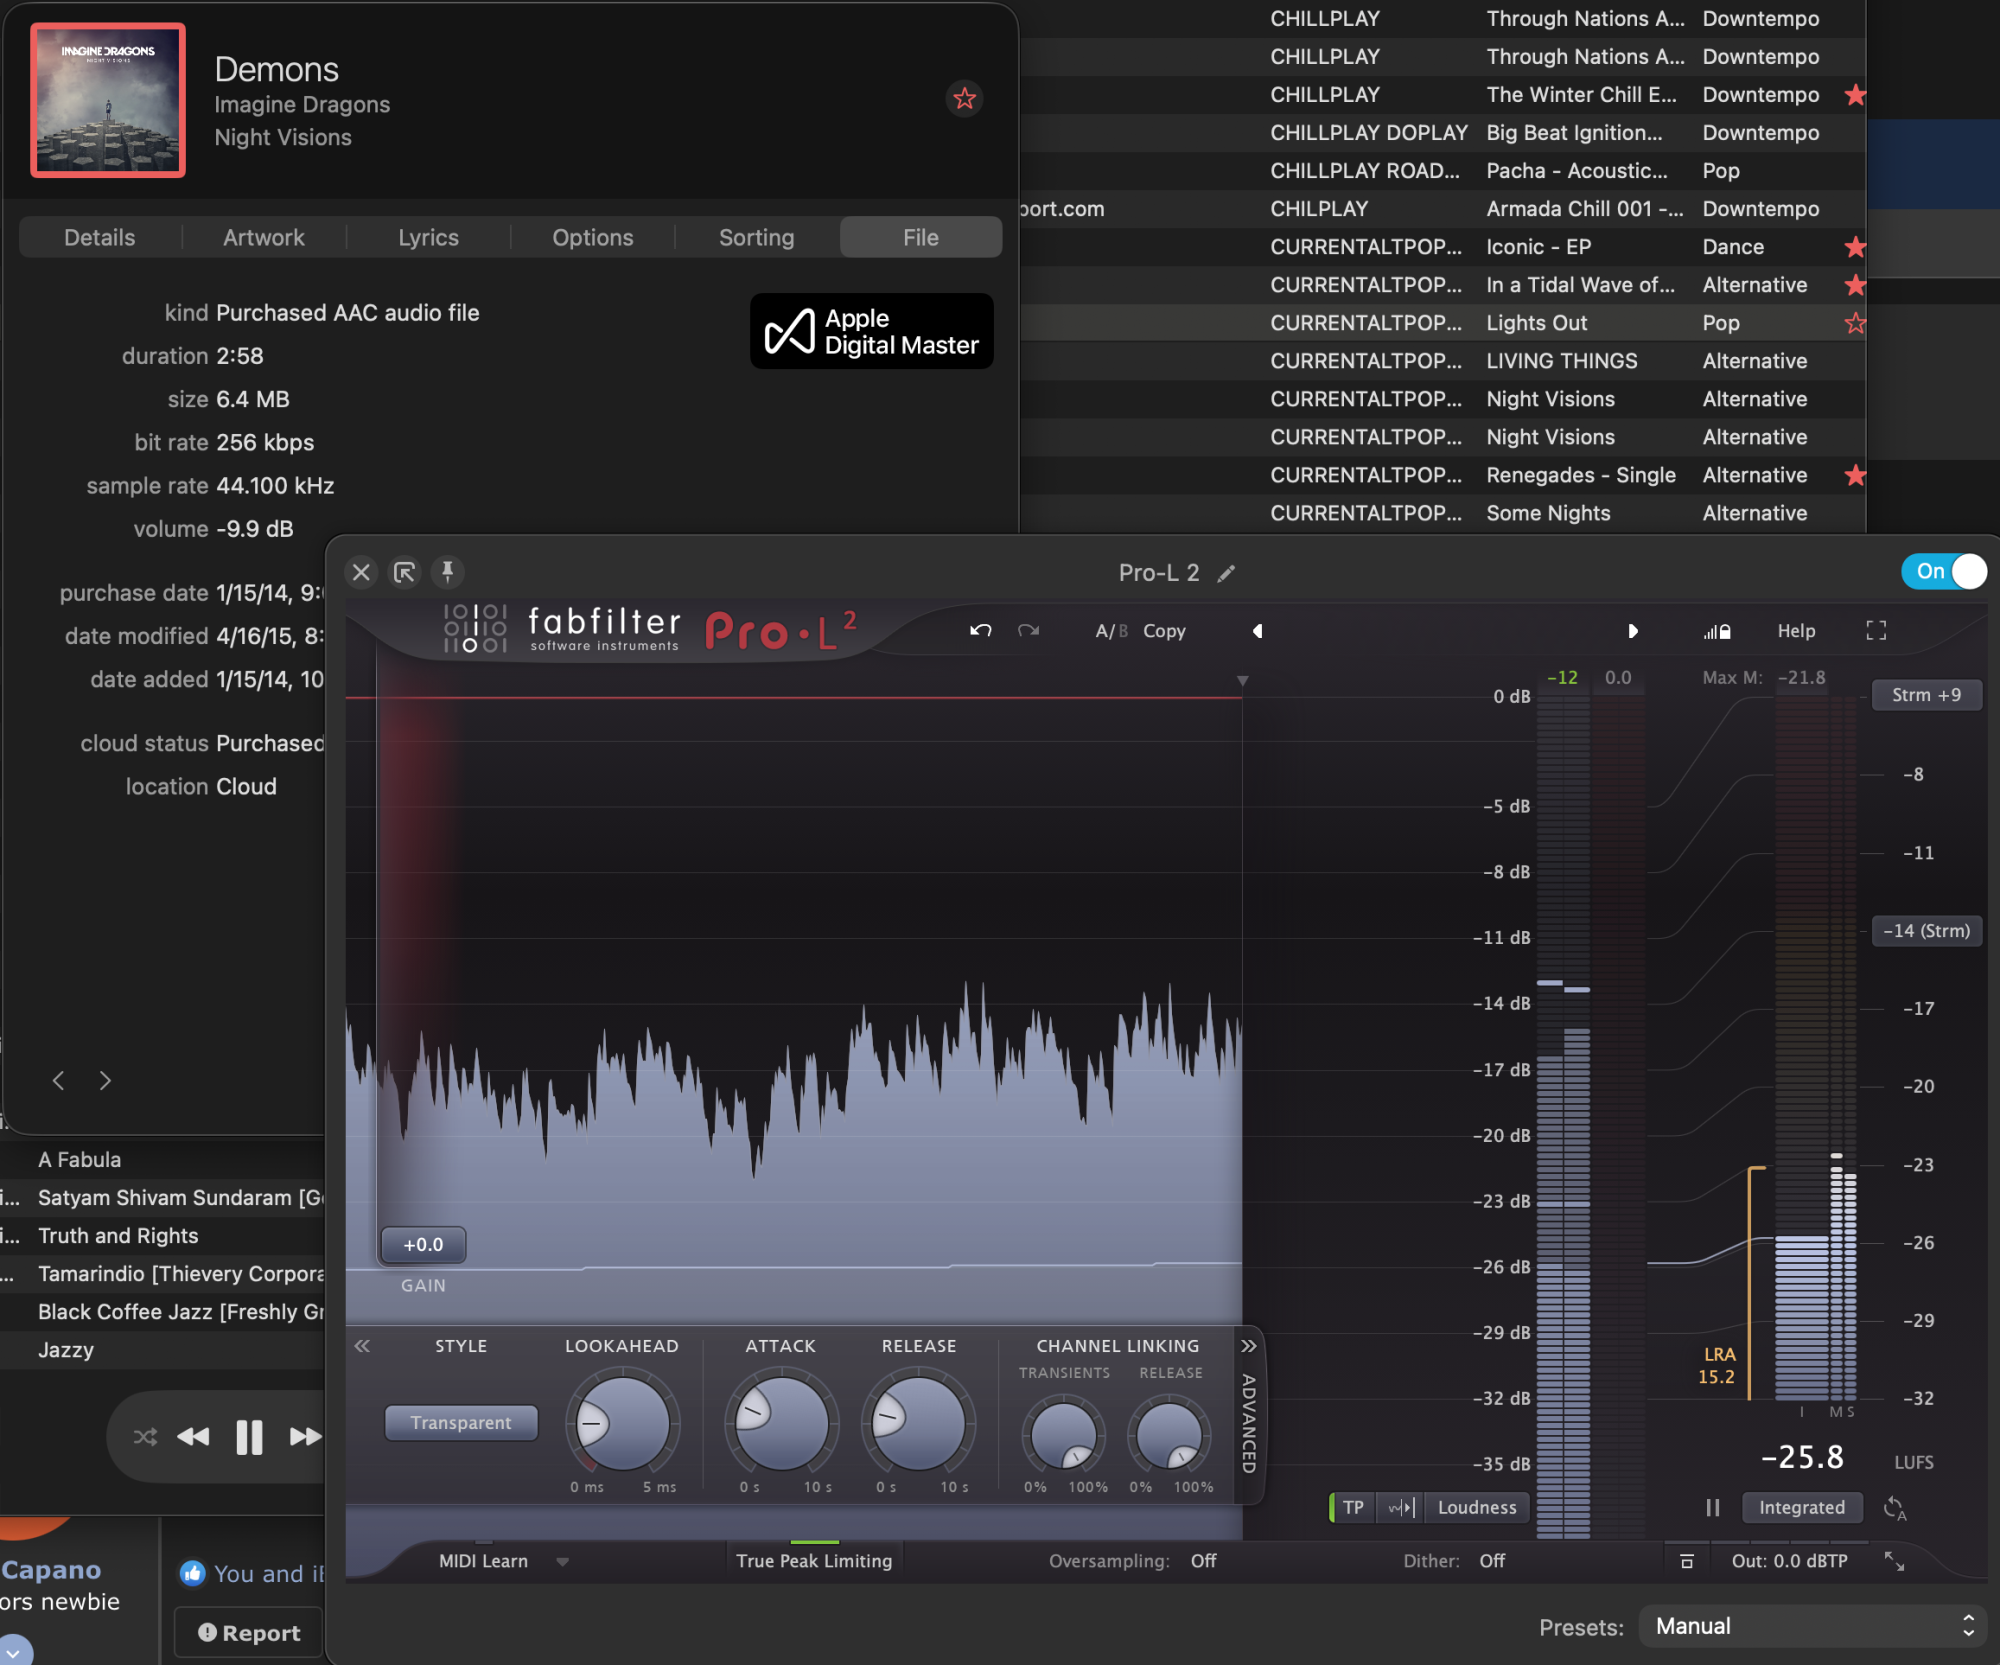The width and height of the screenshot is (2000, 1665).
Task: Click the Out: 0.0 dBTP output level
Action: point(1789,1561)
